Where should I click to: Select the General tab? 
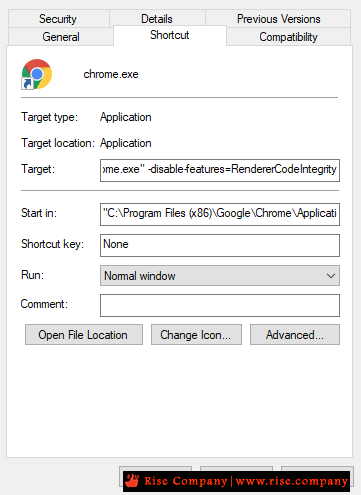[61, 36]
